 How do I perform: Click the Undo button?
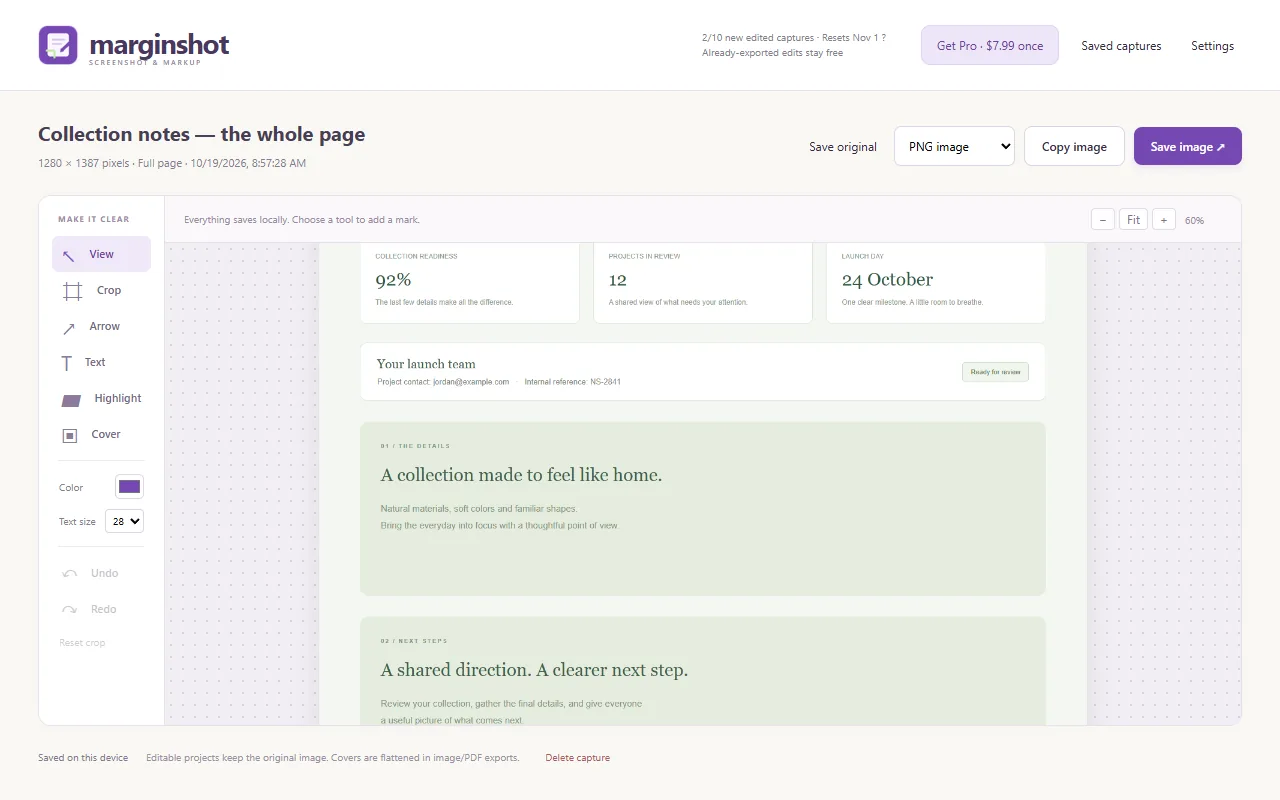[x=101, y=573]
